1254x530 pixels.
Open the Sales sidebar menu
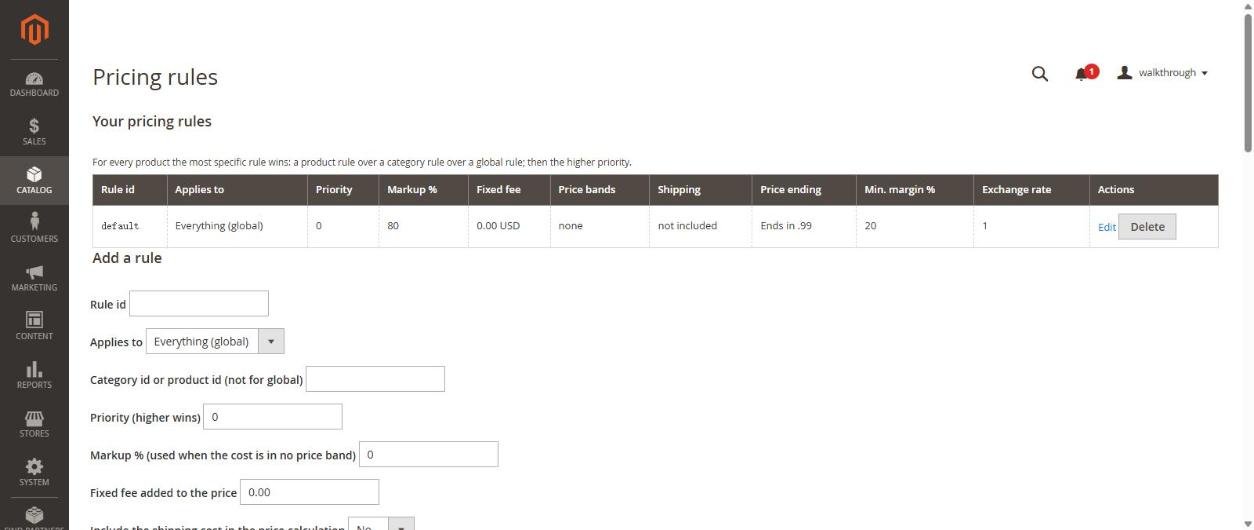point(34,131)
